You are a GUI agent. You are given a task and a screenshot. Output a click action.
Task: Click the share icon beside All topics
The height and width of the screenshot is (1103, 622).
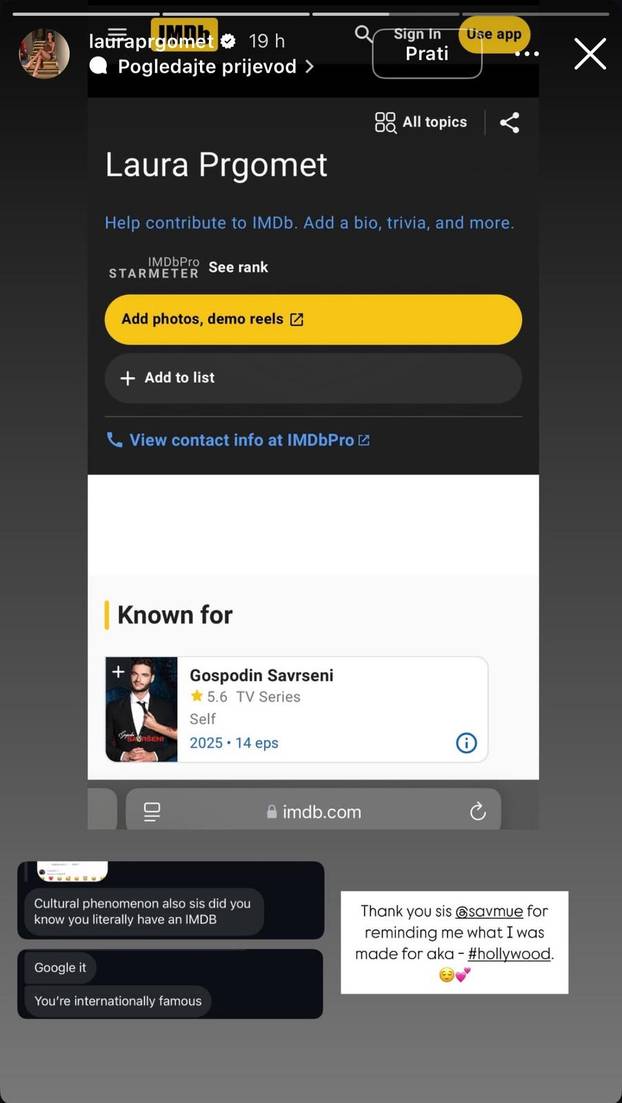(x=509, y=122)
